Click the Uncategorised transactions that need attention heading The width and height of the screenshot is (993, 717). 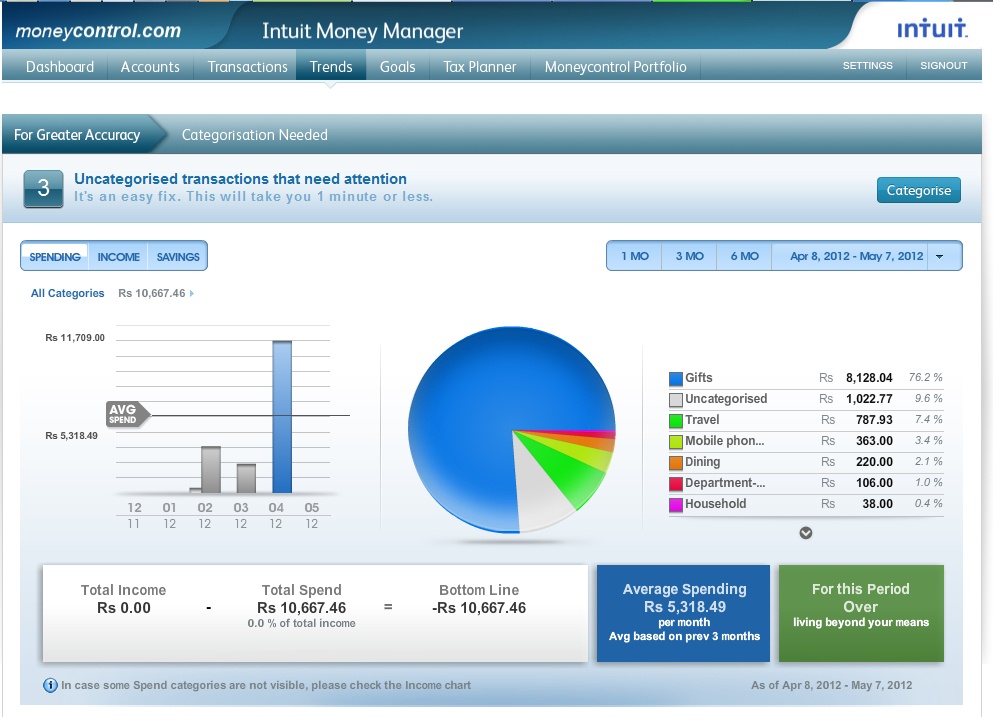(241, 179)
